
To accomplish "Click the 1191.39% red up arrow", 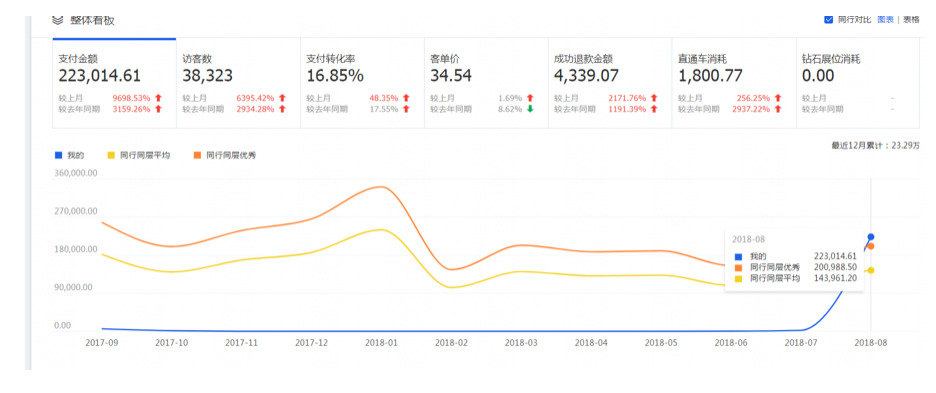I will tap(654, 109).
